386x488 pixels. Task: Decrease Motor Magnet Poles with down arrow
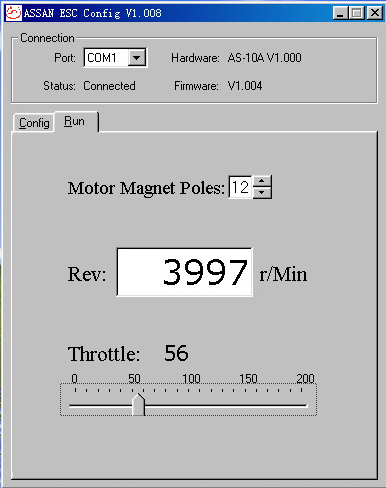coord(262,192)
